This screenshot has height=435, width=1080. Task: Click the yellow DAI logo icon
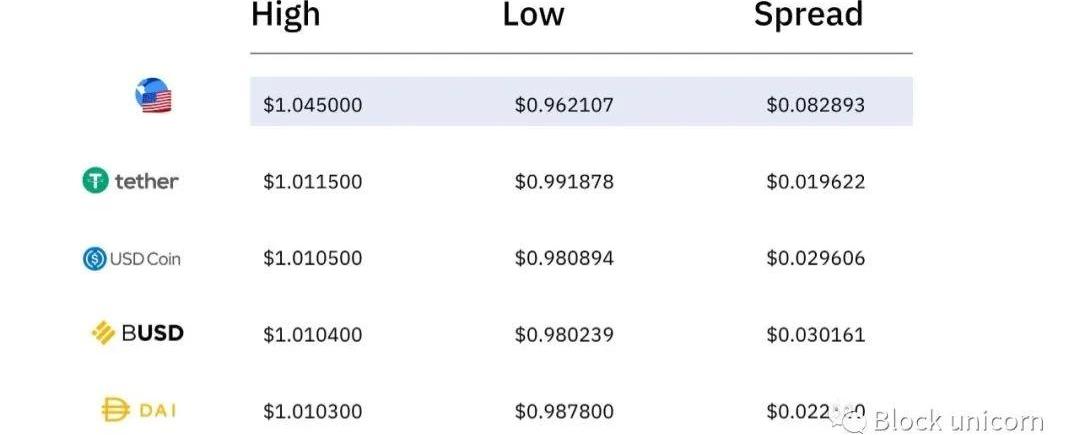(x=115, y=410)
